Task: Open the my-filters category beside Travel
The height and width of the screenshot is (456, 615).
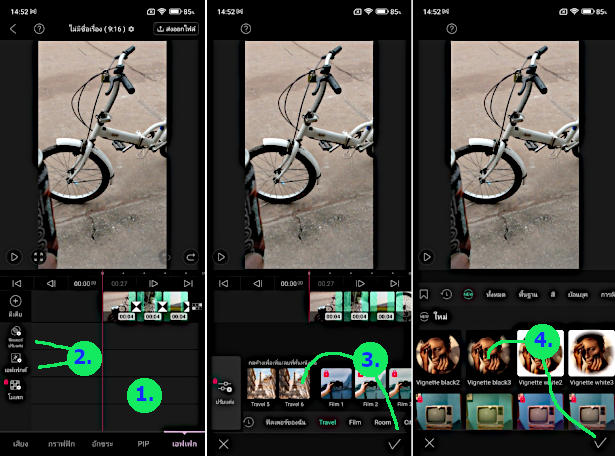Action: [x=286, y=422]
